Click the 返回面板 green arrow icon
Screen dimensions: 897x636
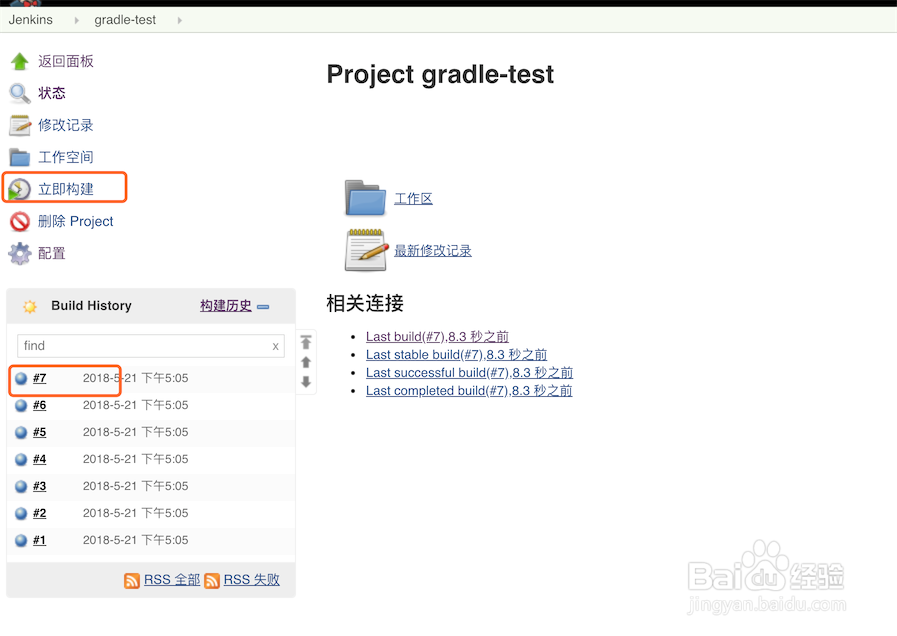click(x=20, y=60)
